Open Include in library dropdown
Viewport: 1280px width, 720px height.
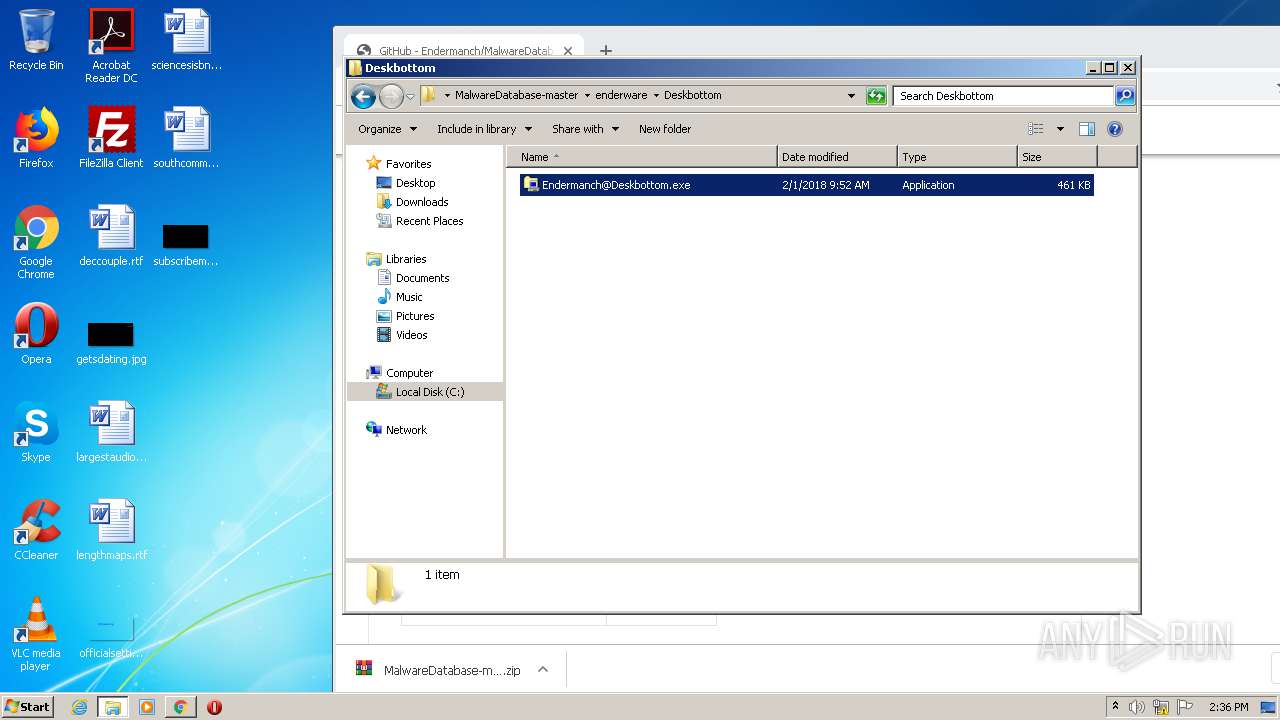click(x=484, y=129)
